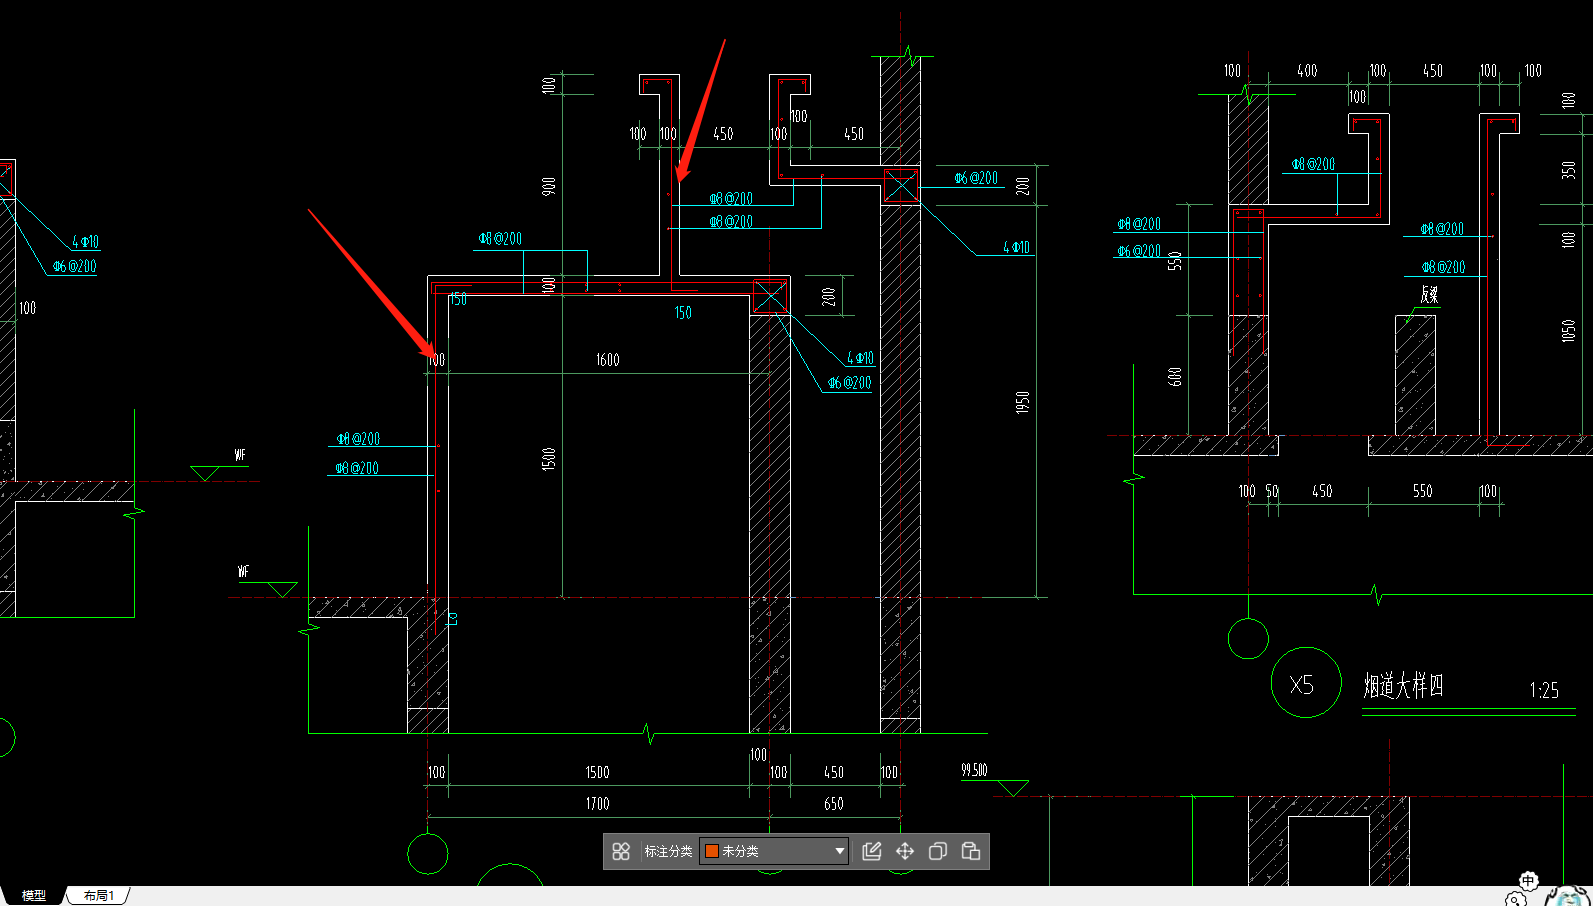Select the 99.500 elevation label
The width and height of the screenshot is (1593, 906).
[974, 770]
